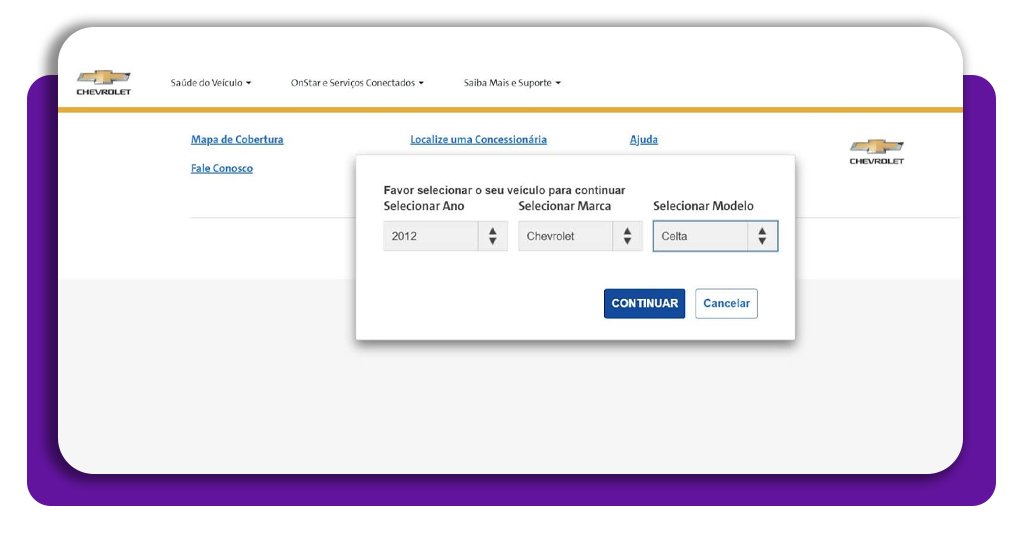Image resolution: width=1024 pixels, height=536 pixels.
Task: Click the caret beside Saiba Mais e Suporte
Action: 558,83
